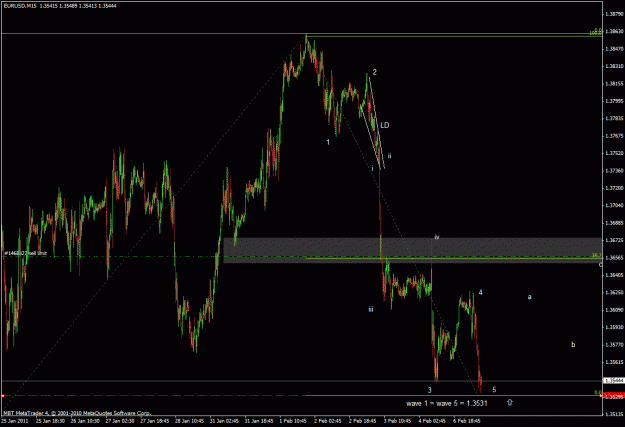This screenshot has height=427, width=625.
Task: Click projected correction label 'b'
Action: [573, 344]
